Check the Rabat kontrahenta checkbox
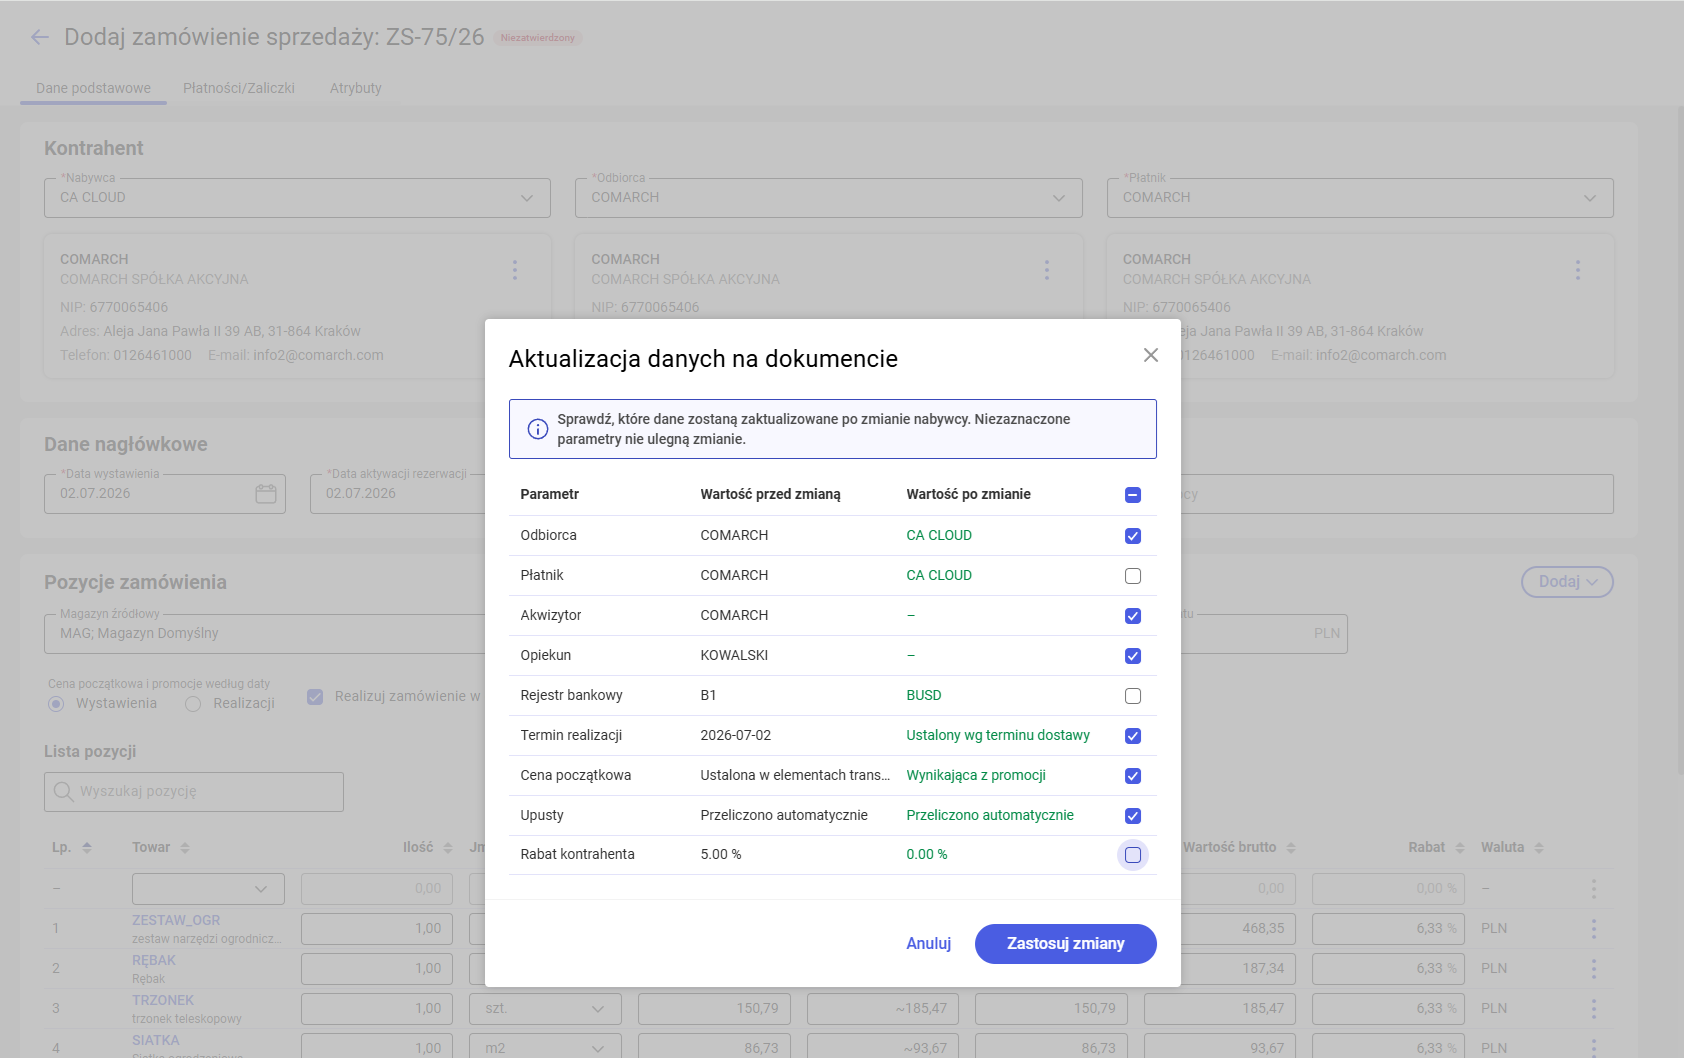 coord(1133,855)
